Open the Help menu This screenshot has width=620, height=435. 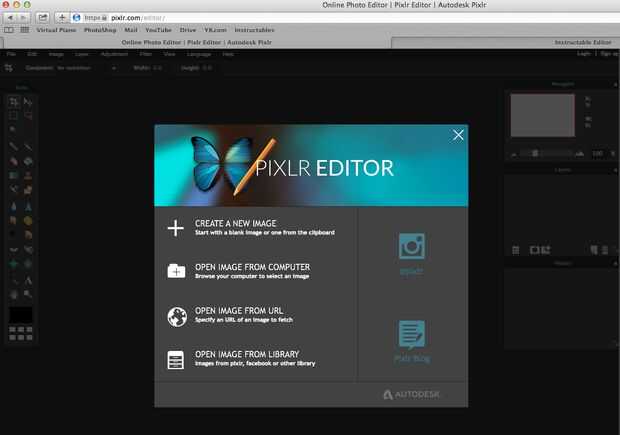[228, 54]
